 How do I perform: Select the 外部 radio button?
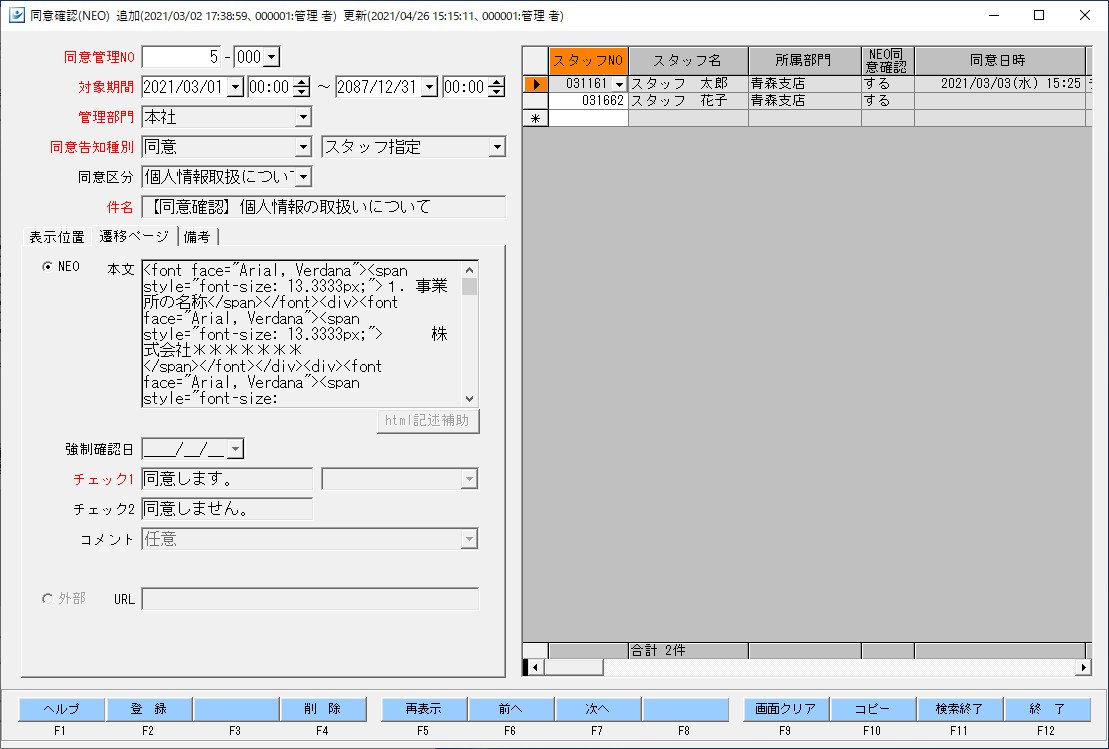coord(47,598)
